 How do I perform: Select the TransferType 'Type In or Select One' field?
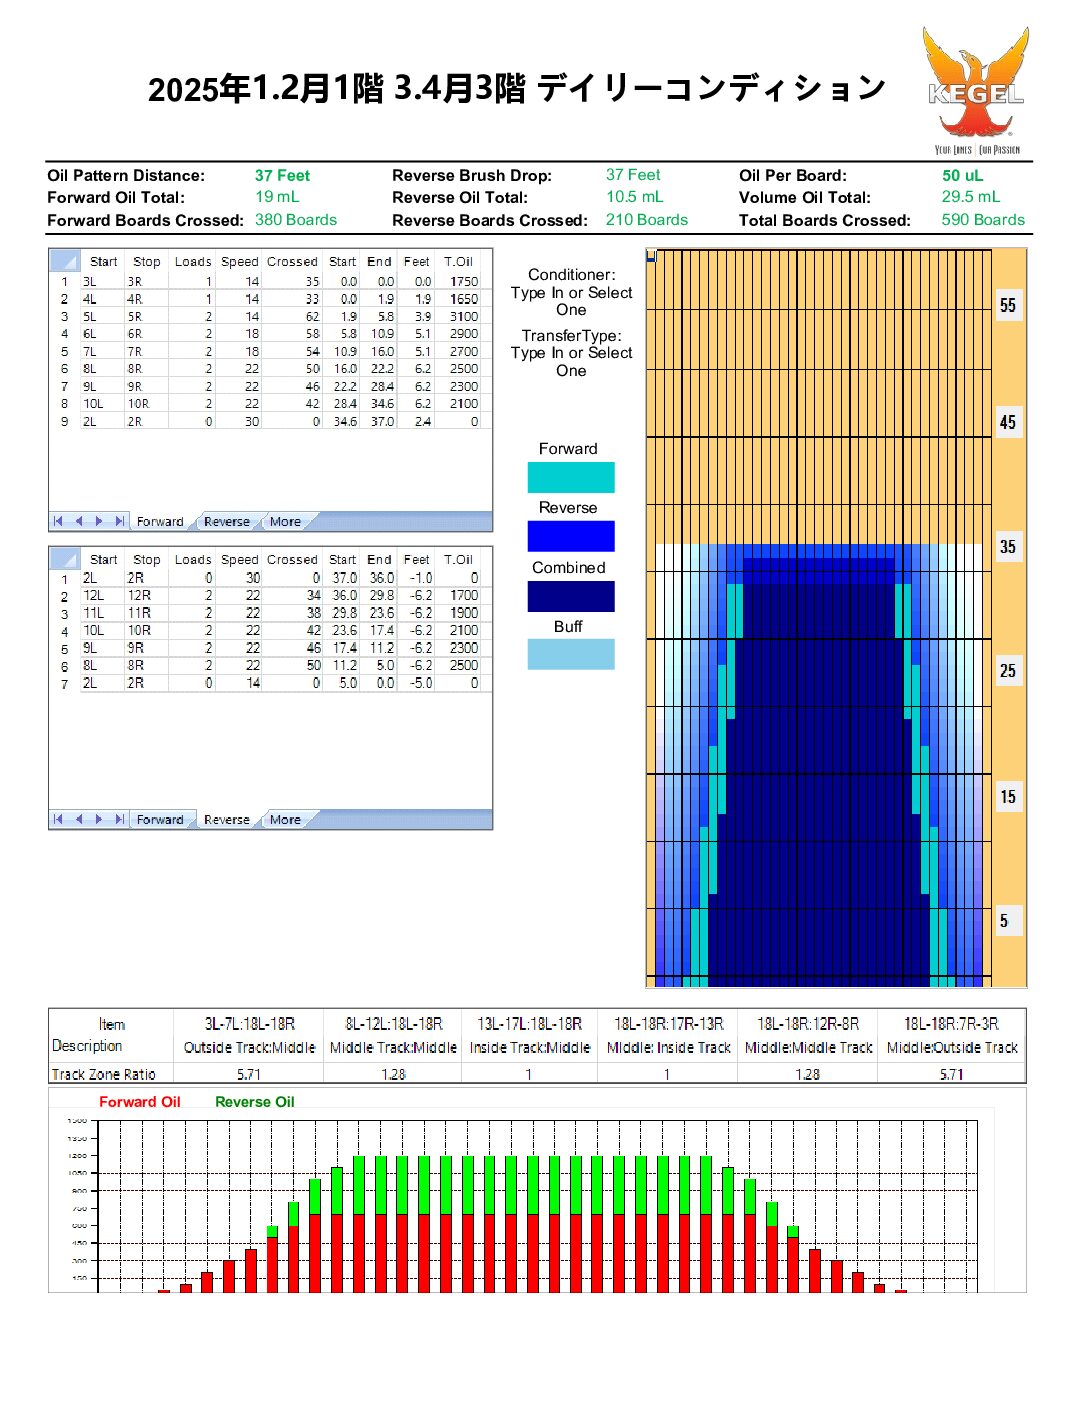(x=571, y=361)
